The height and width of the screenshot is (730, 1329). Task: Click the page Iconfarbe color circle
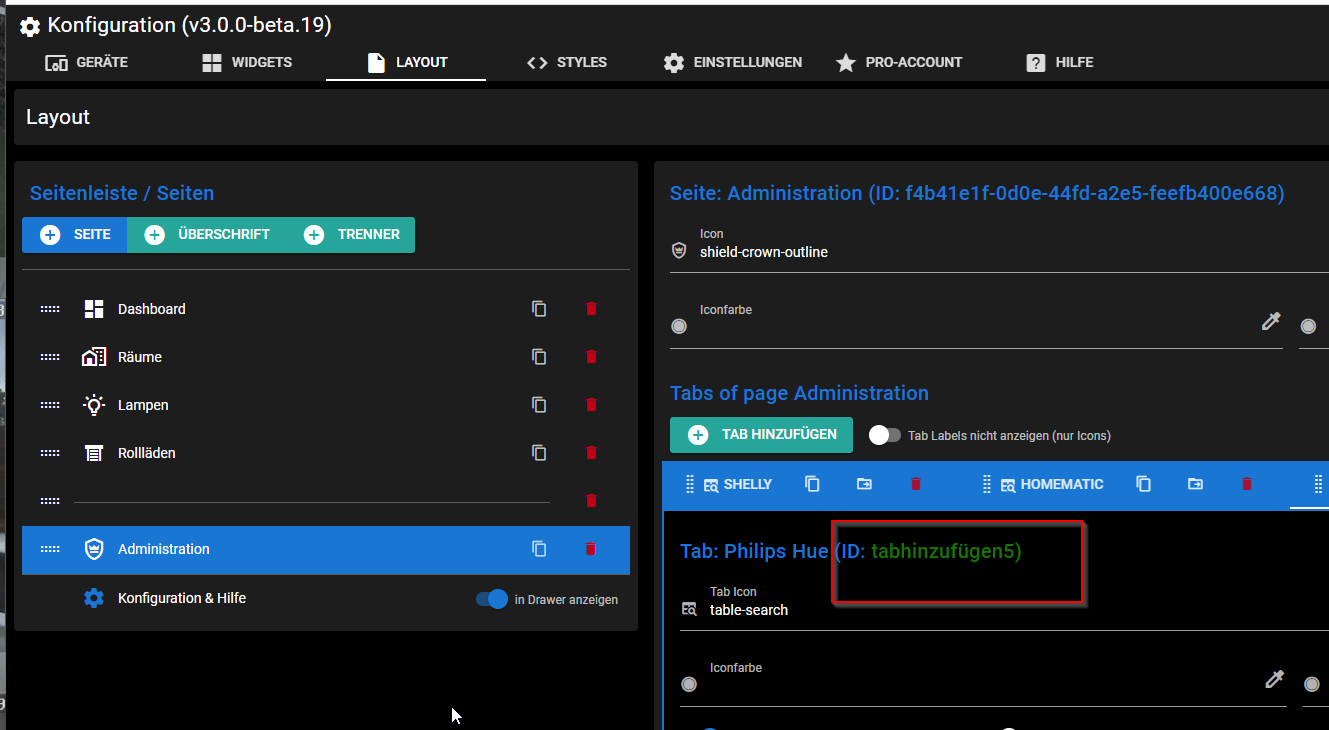[x=679, y=326]
